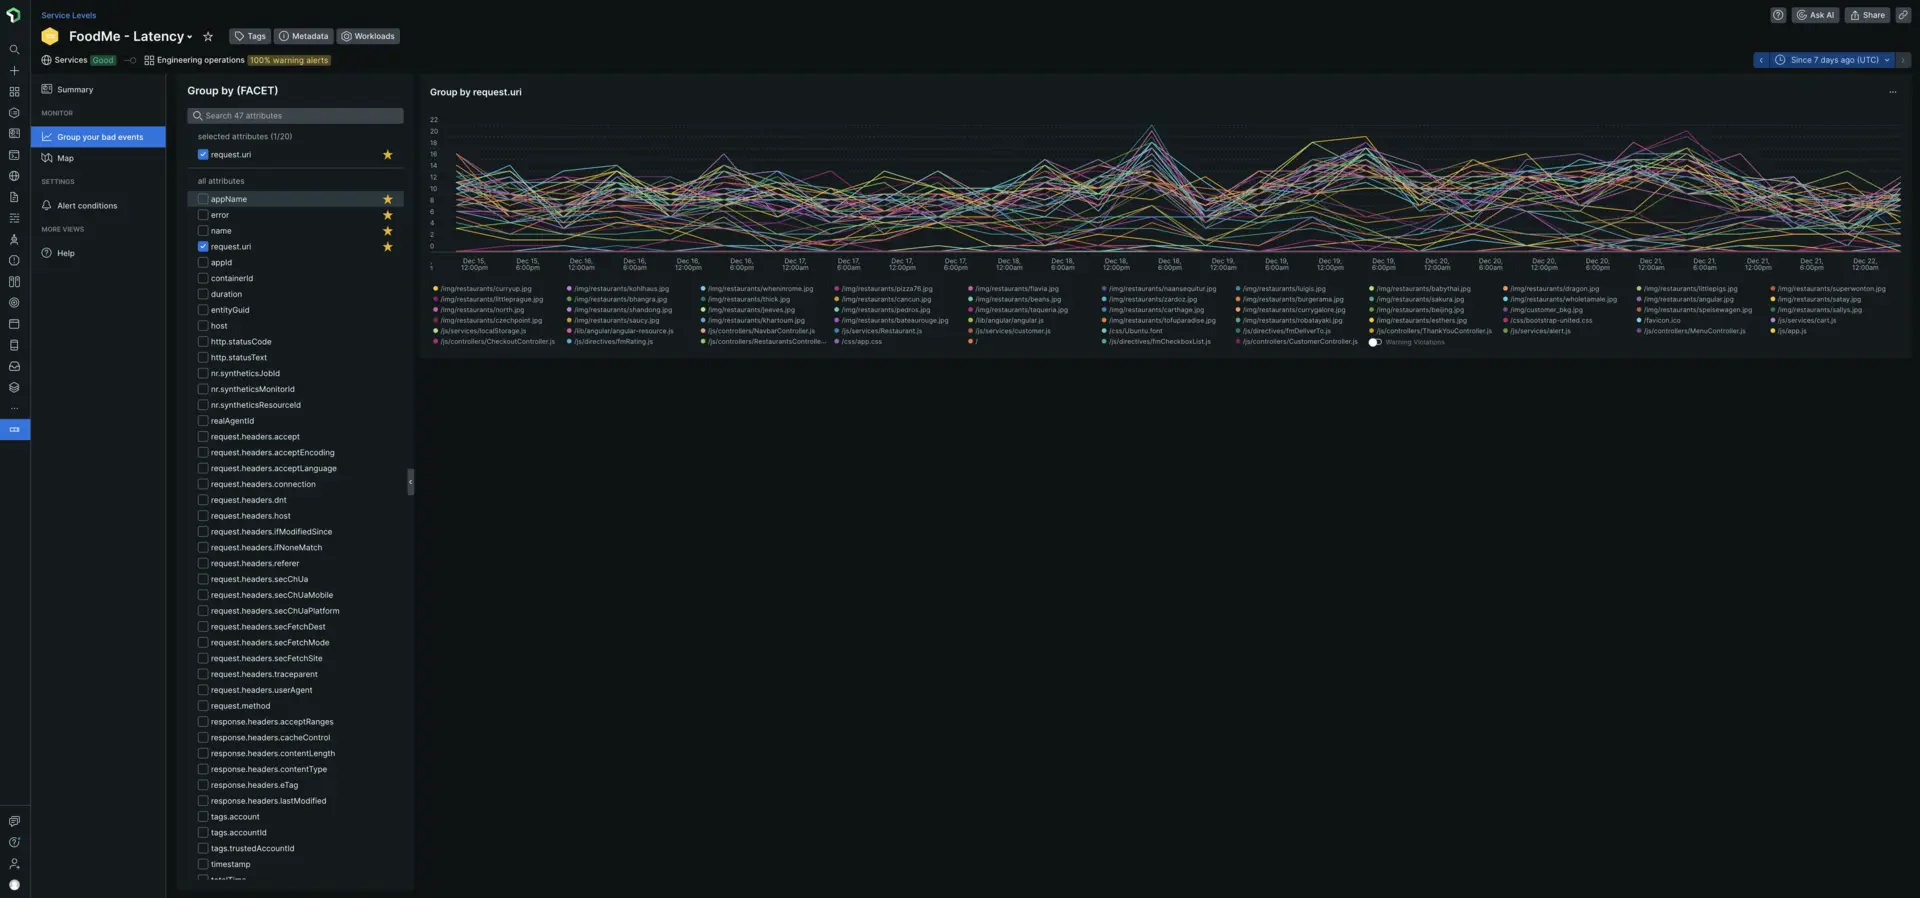Open the Since 7 days ago time picker
Image resolution: width=1920 pixels, height=898 pixels.
click(x=1833, y=60)
